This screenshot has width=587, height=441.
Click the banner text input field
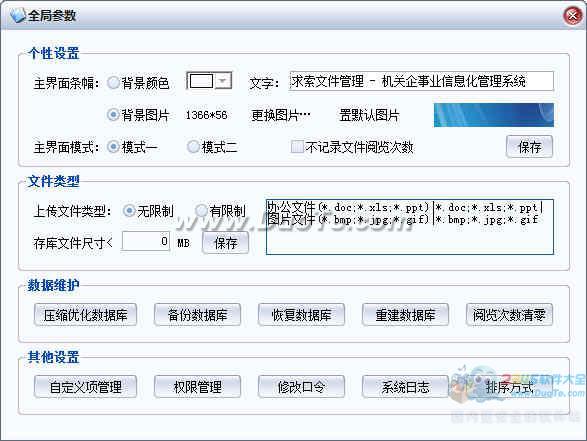pos(421,81)
